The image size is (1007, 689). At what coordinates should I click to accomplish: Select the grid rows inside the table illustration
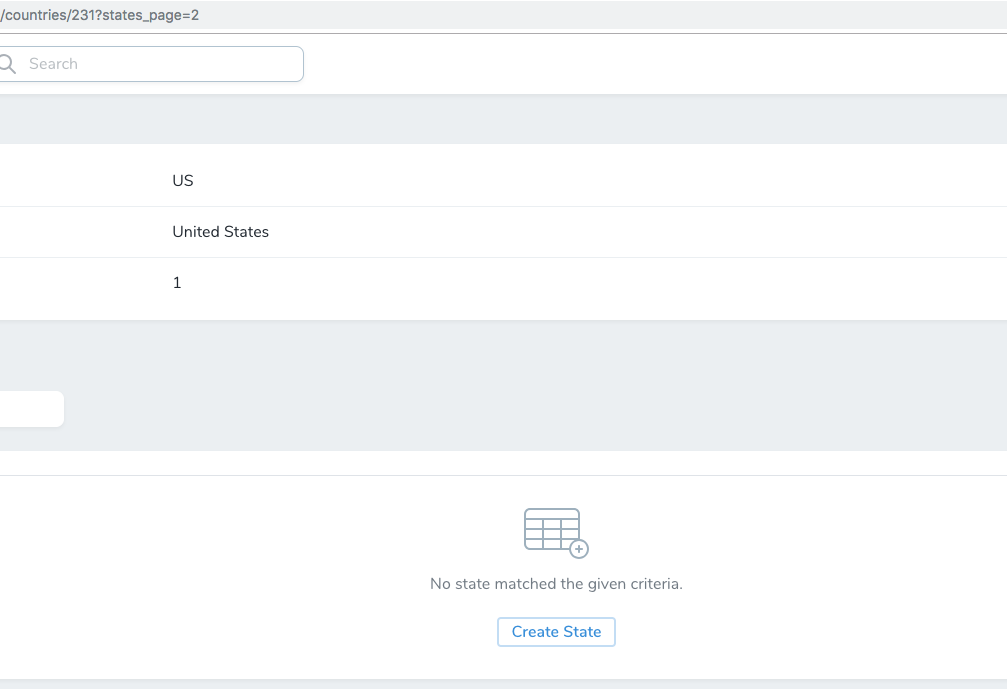click(549, 532)
